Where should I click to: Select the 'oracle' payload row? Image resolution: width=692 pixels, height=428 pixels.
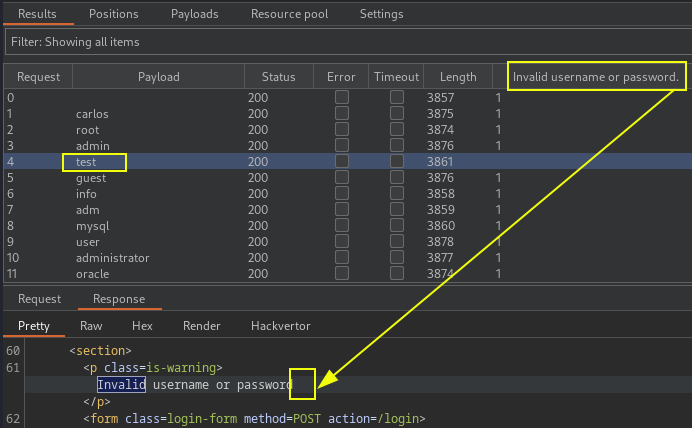click(348, 274)
